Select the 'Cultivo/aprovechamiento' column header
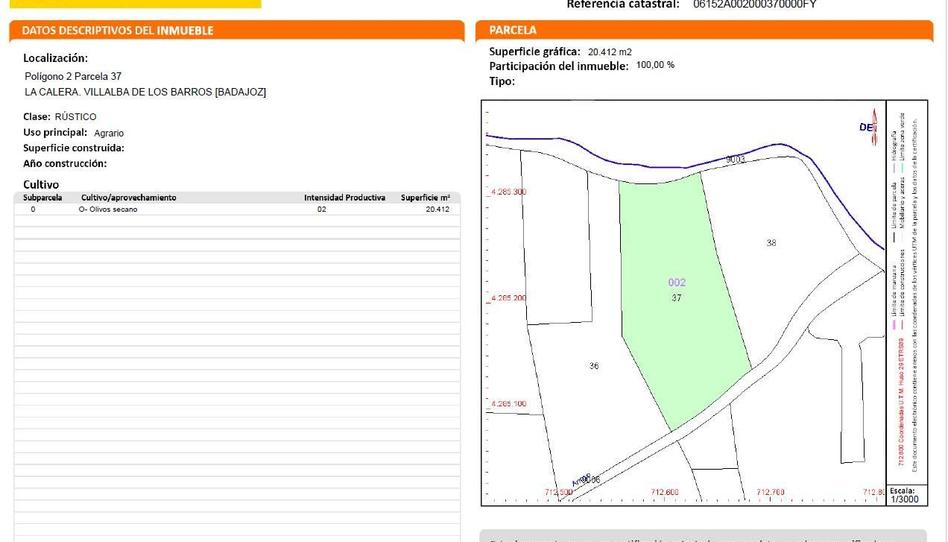The image size is (948, 542). click(x=128, y=198)
